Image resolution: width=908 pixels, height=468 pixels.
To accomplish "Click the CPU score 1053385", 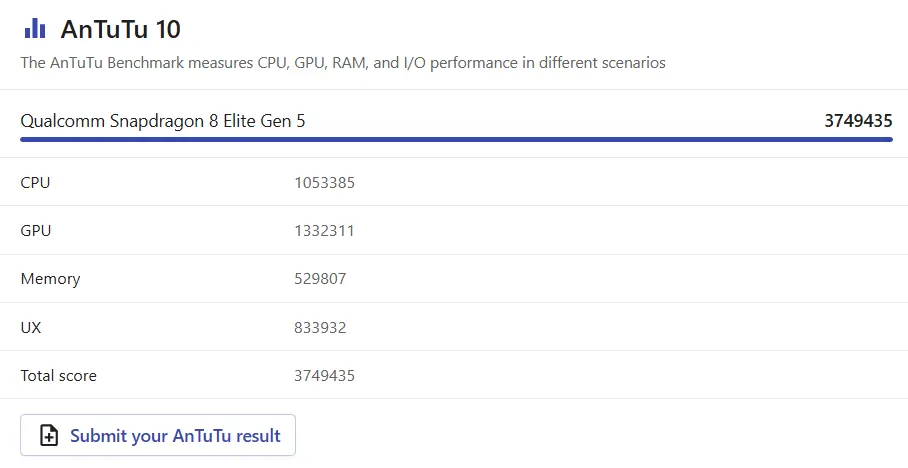I will point(324,182).
